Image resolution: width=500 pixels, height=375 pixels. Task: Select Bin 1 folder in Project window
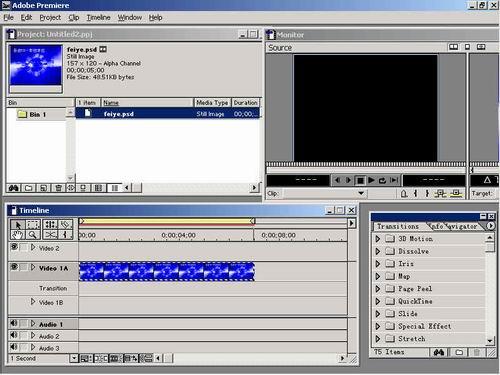[32, 114]
